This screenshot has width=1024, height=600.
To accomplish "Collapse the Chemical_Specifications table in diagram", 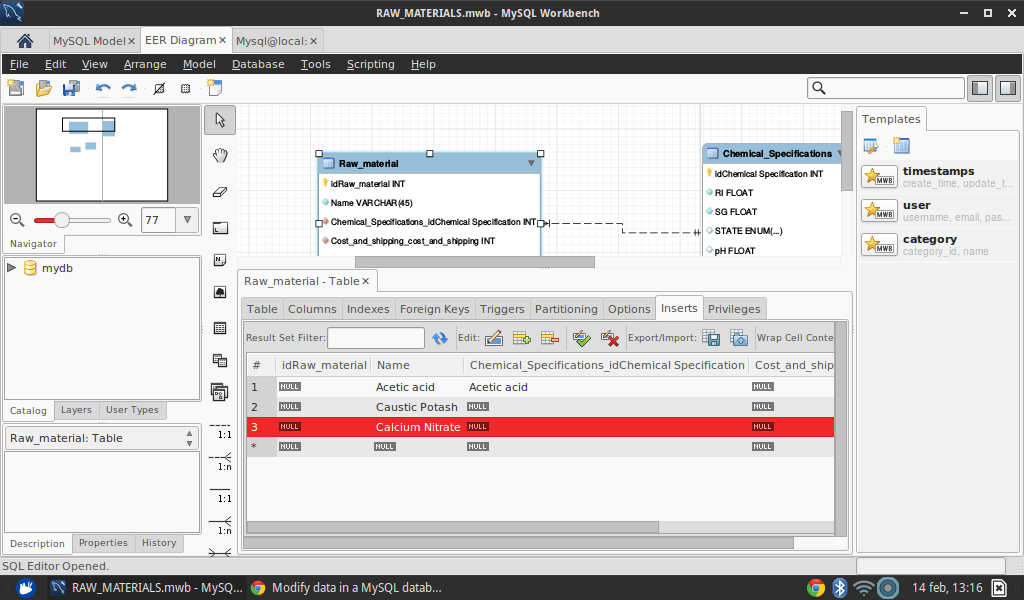I will point(839,153).
